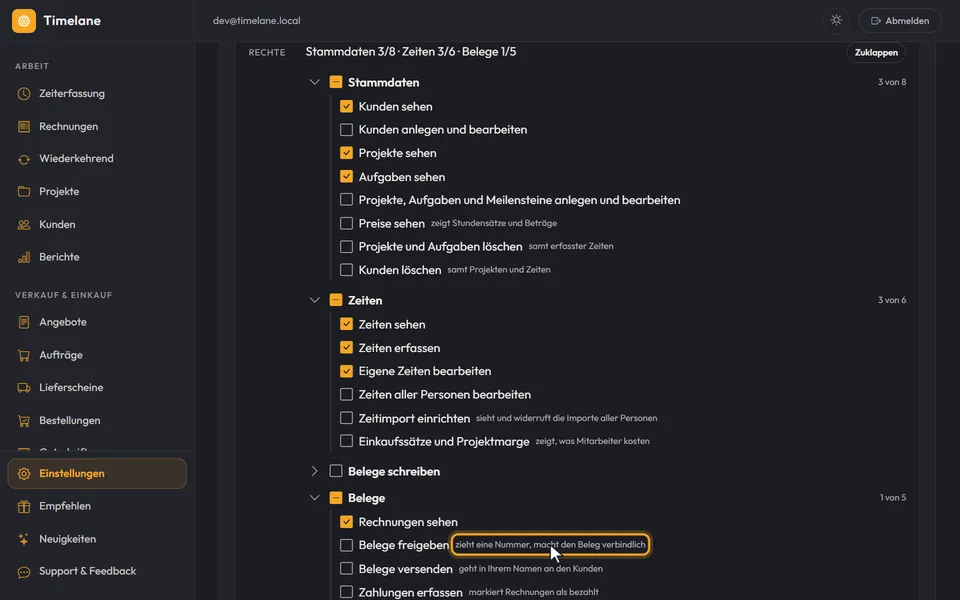Click the Berichte bar chart icon

(x=24, y=257)
